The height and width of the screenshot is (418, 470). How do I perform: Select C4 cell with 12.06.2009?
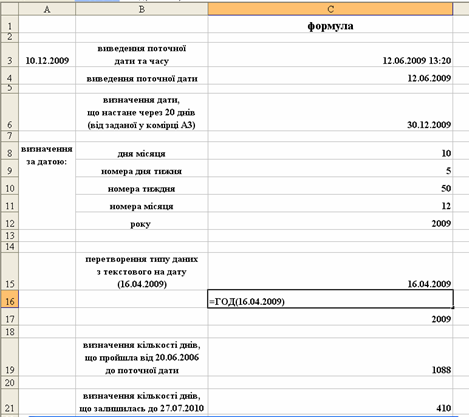[x=330, y=76]
